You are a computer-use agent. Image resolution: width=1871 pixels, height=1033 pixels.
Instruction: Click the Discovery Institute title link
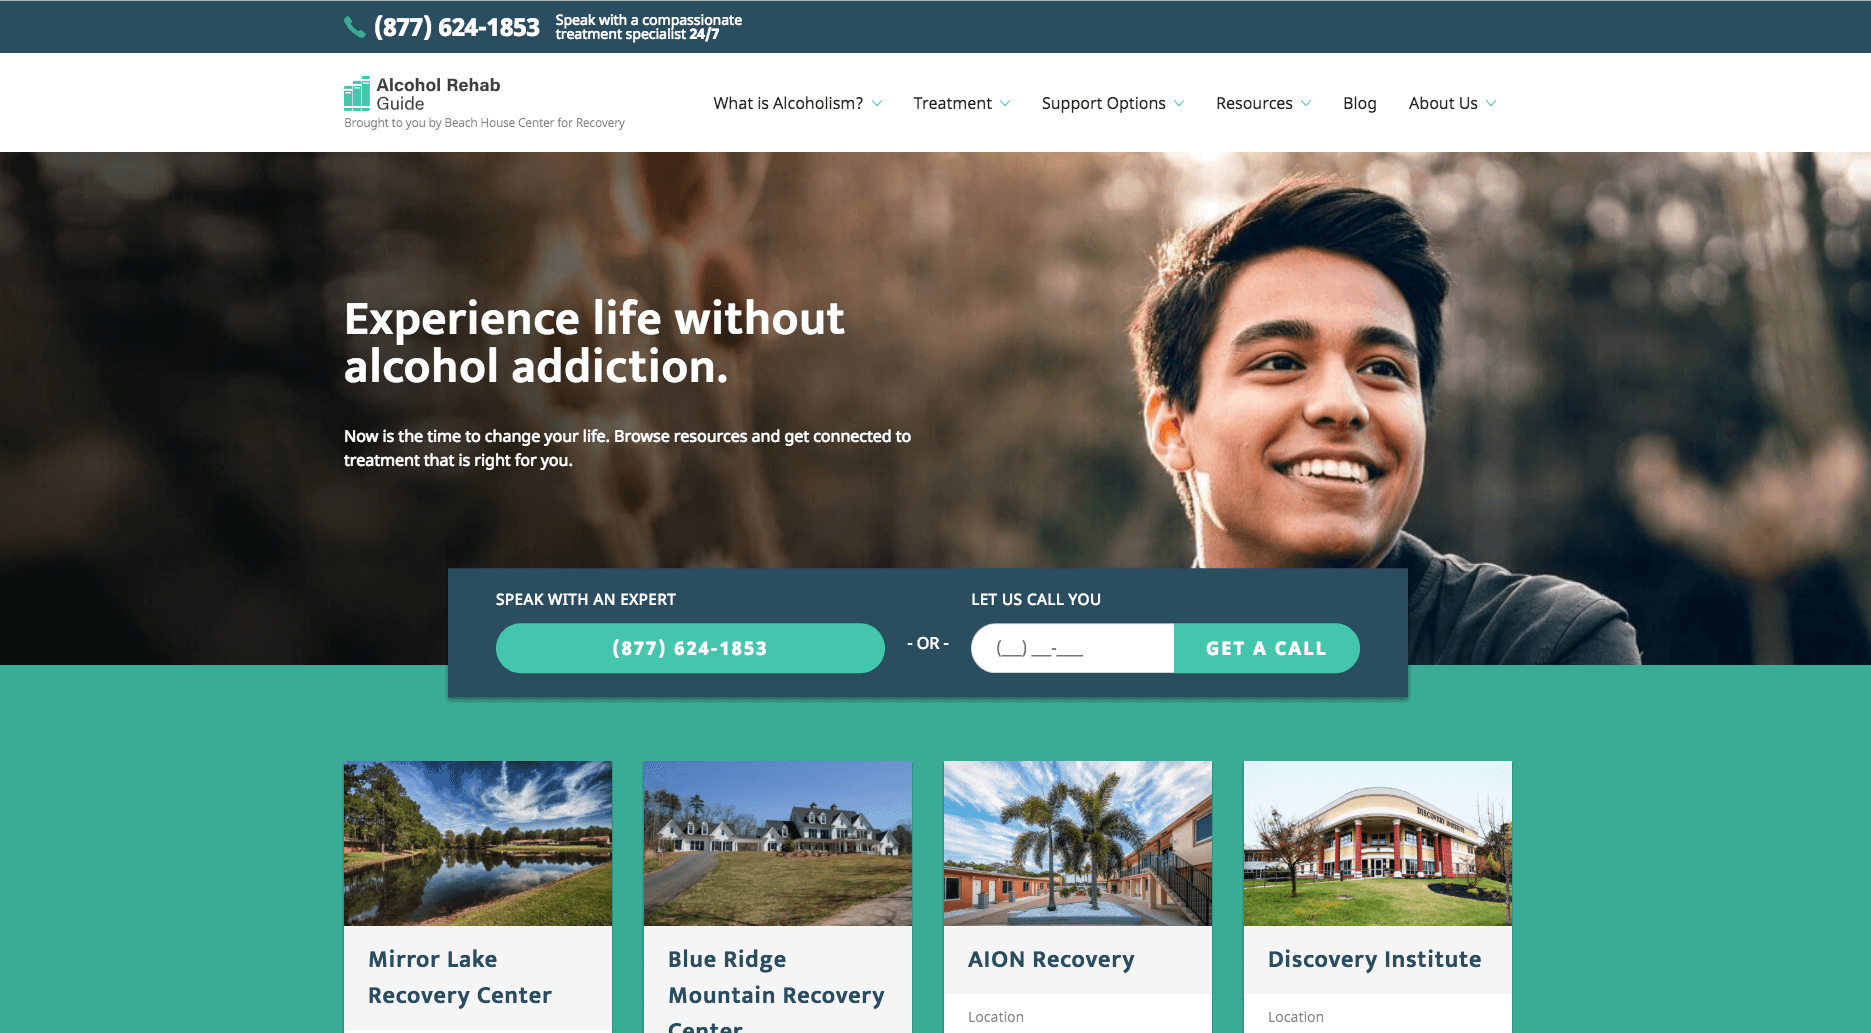tap(1374, 959)
